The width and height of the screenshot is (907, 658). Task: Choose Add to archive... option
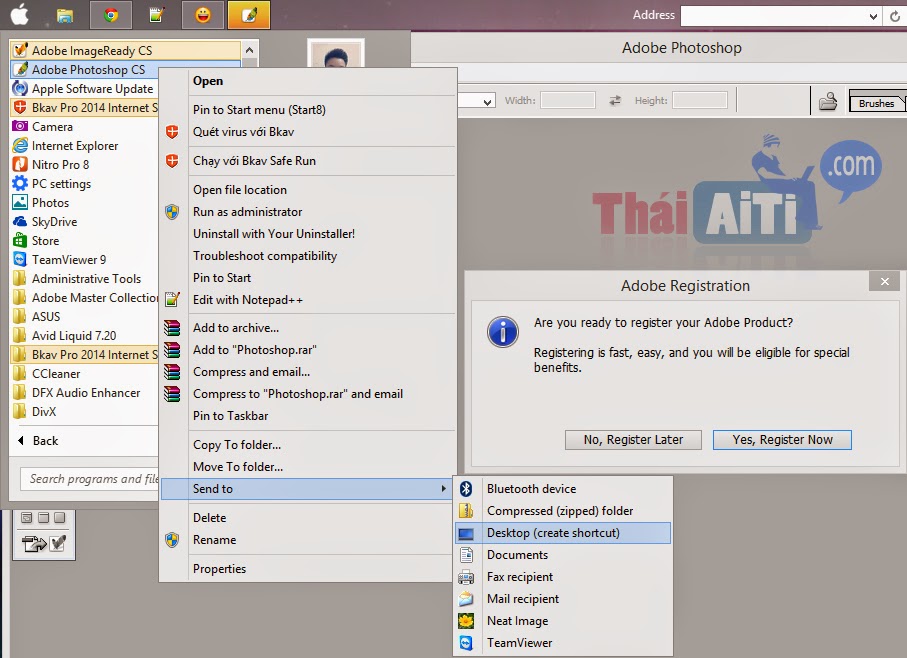[x=307, y=328]
